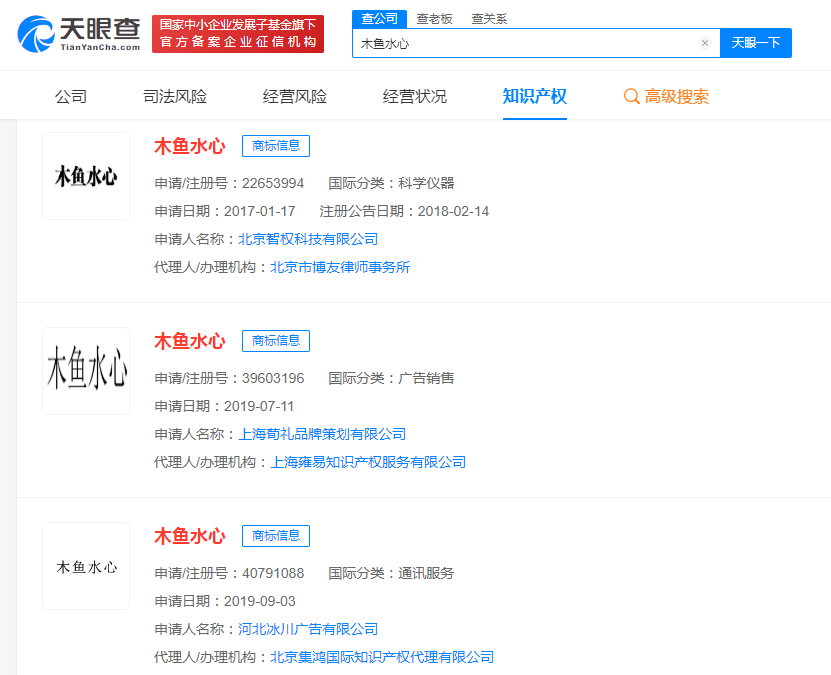Open the 经营风险 tab
The image size is (831, 675).
pyautogui.click(x=295, y=96)
